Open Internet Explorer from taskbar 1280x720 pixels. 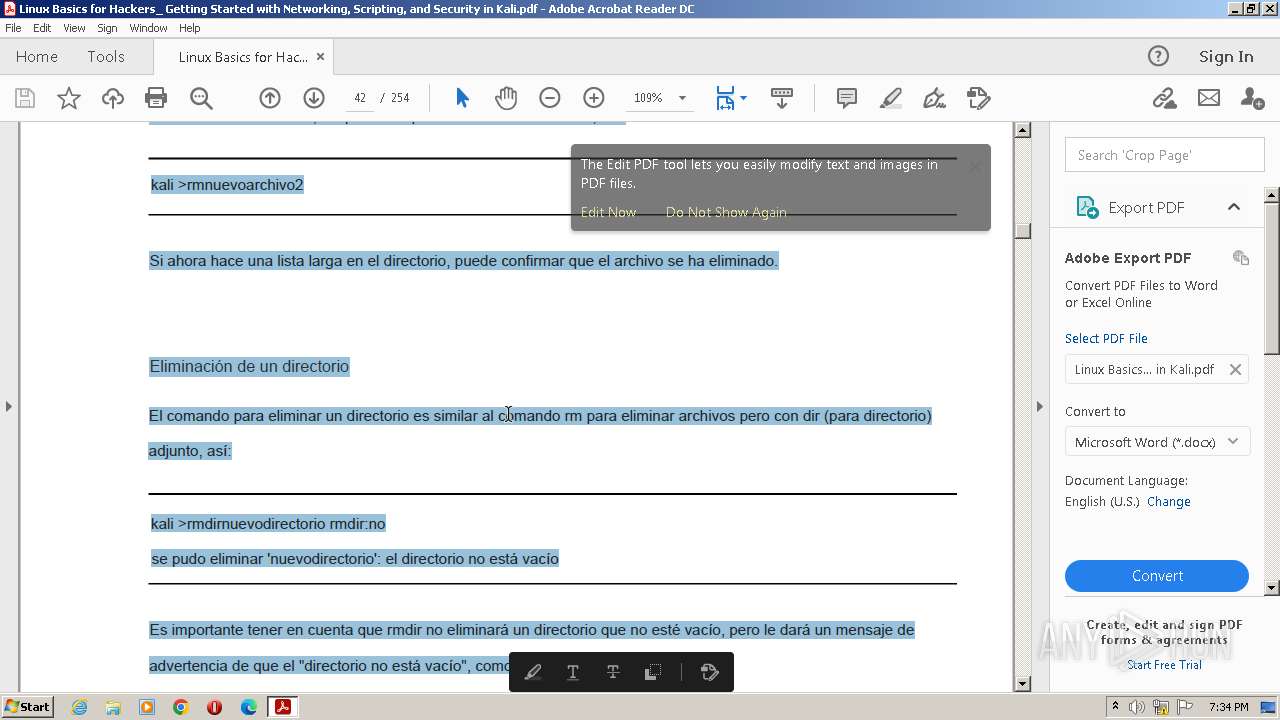point(79,707)
